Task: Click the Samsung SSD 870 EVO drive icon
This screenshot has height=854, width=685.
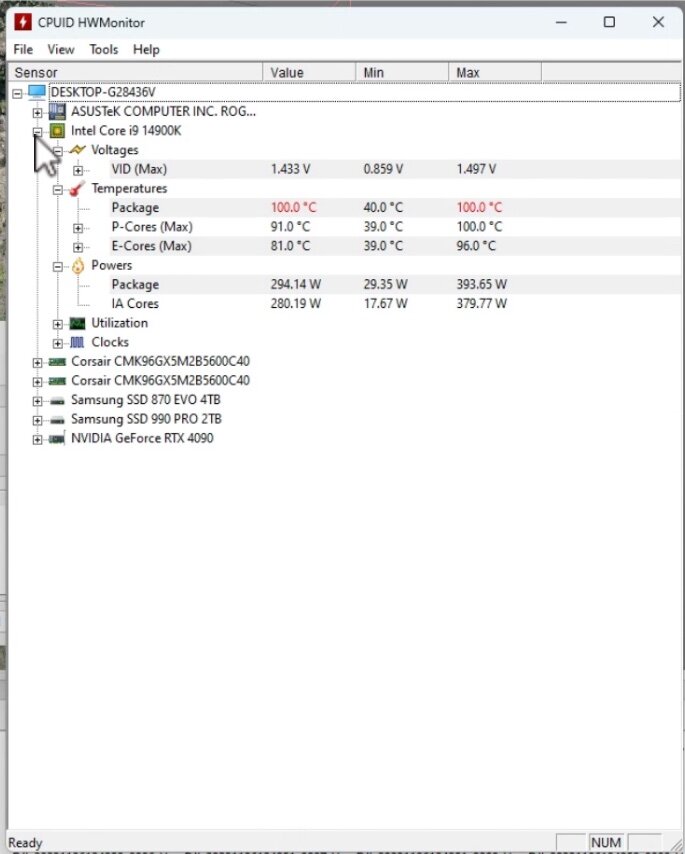Action: point(57,400)
